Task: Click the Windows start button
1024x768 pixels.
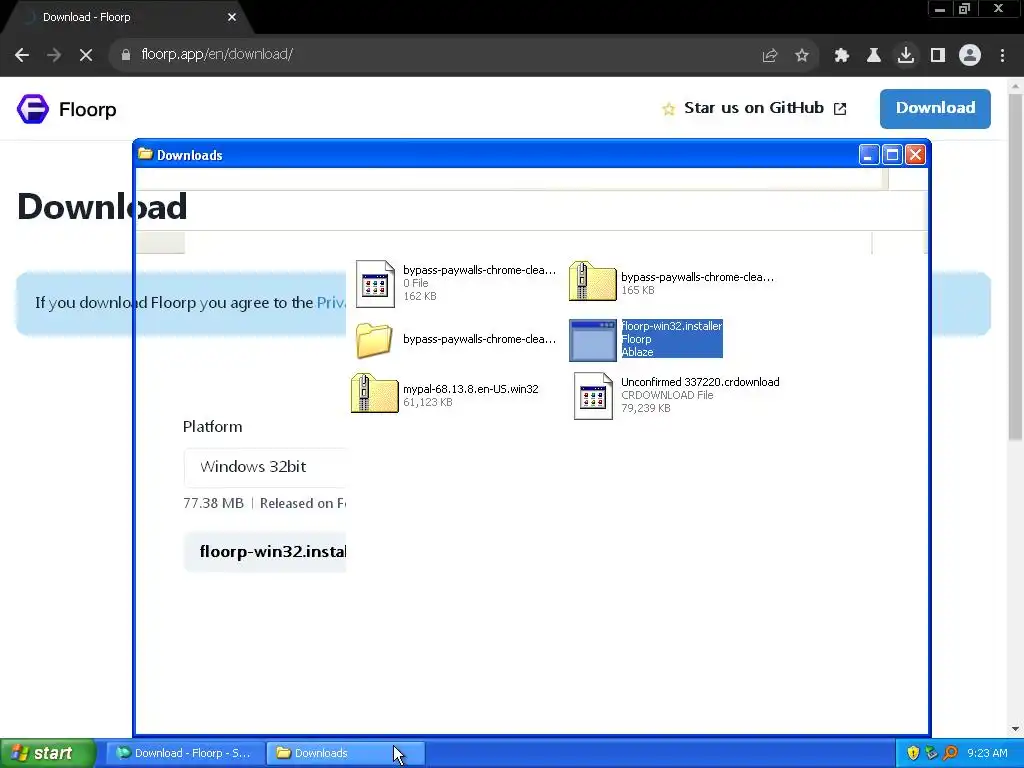Action: tap(48, 753)
